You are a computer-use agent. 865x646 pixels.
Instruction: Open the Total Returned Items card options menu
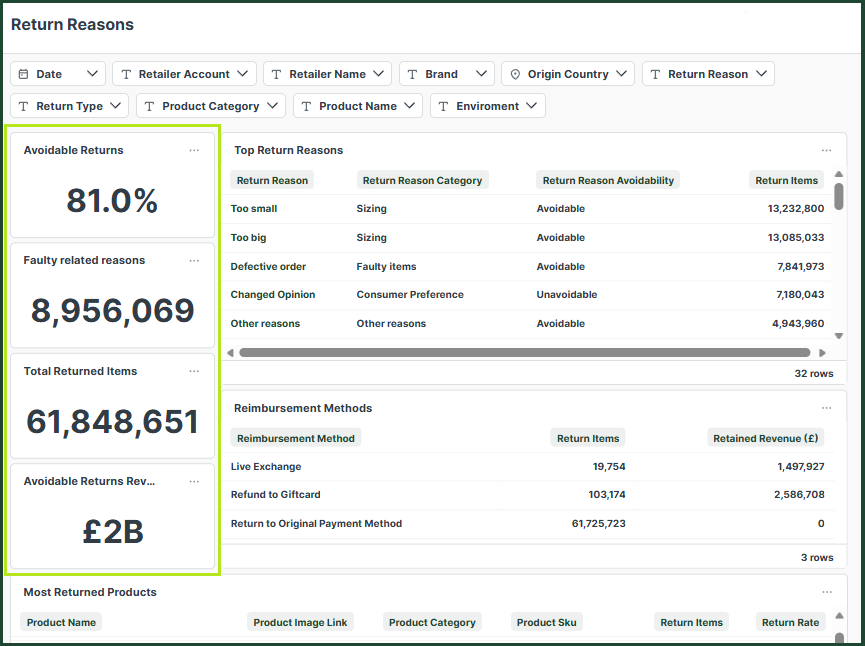194,371
